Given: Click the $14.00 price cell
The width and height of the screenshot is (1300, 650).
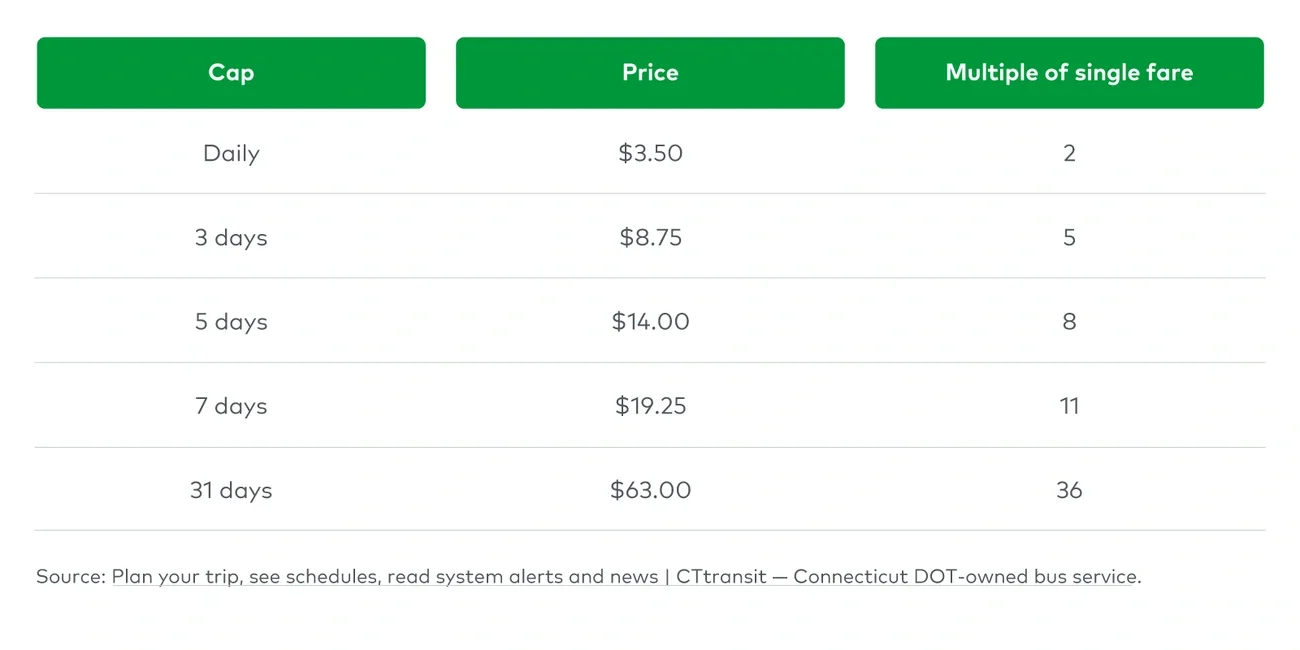Looking at the screenshot, I should tap(650, 322).
